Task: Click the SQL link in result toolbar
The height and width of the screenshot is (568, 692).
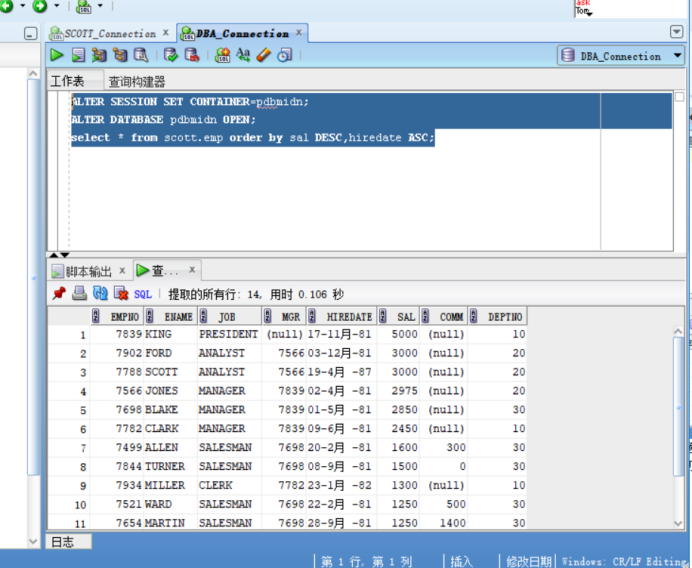Action: point(143,294)
